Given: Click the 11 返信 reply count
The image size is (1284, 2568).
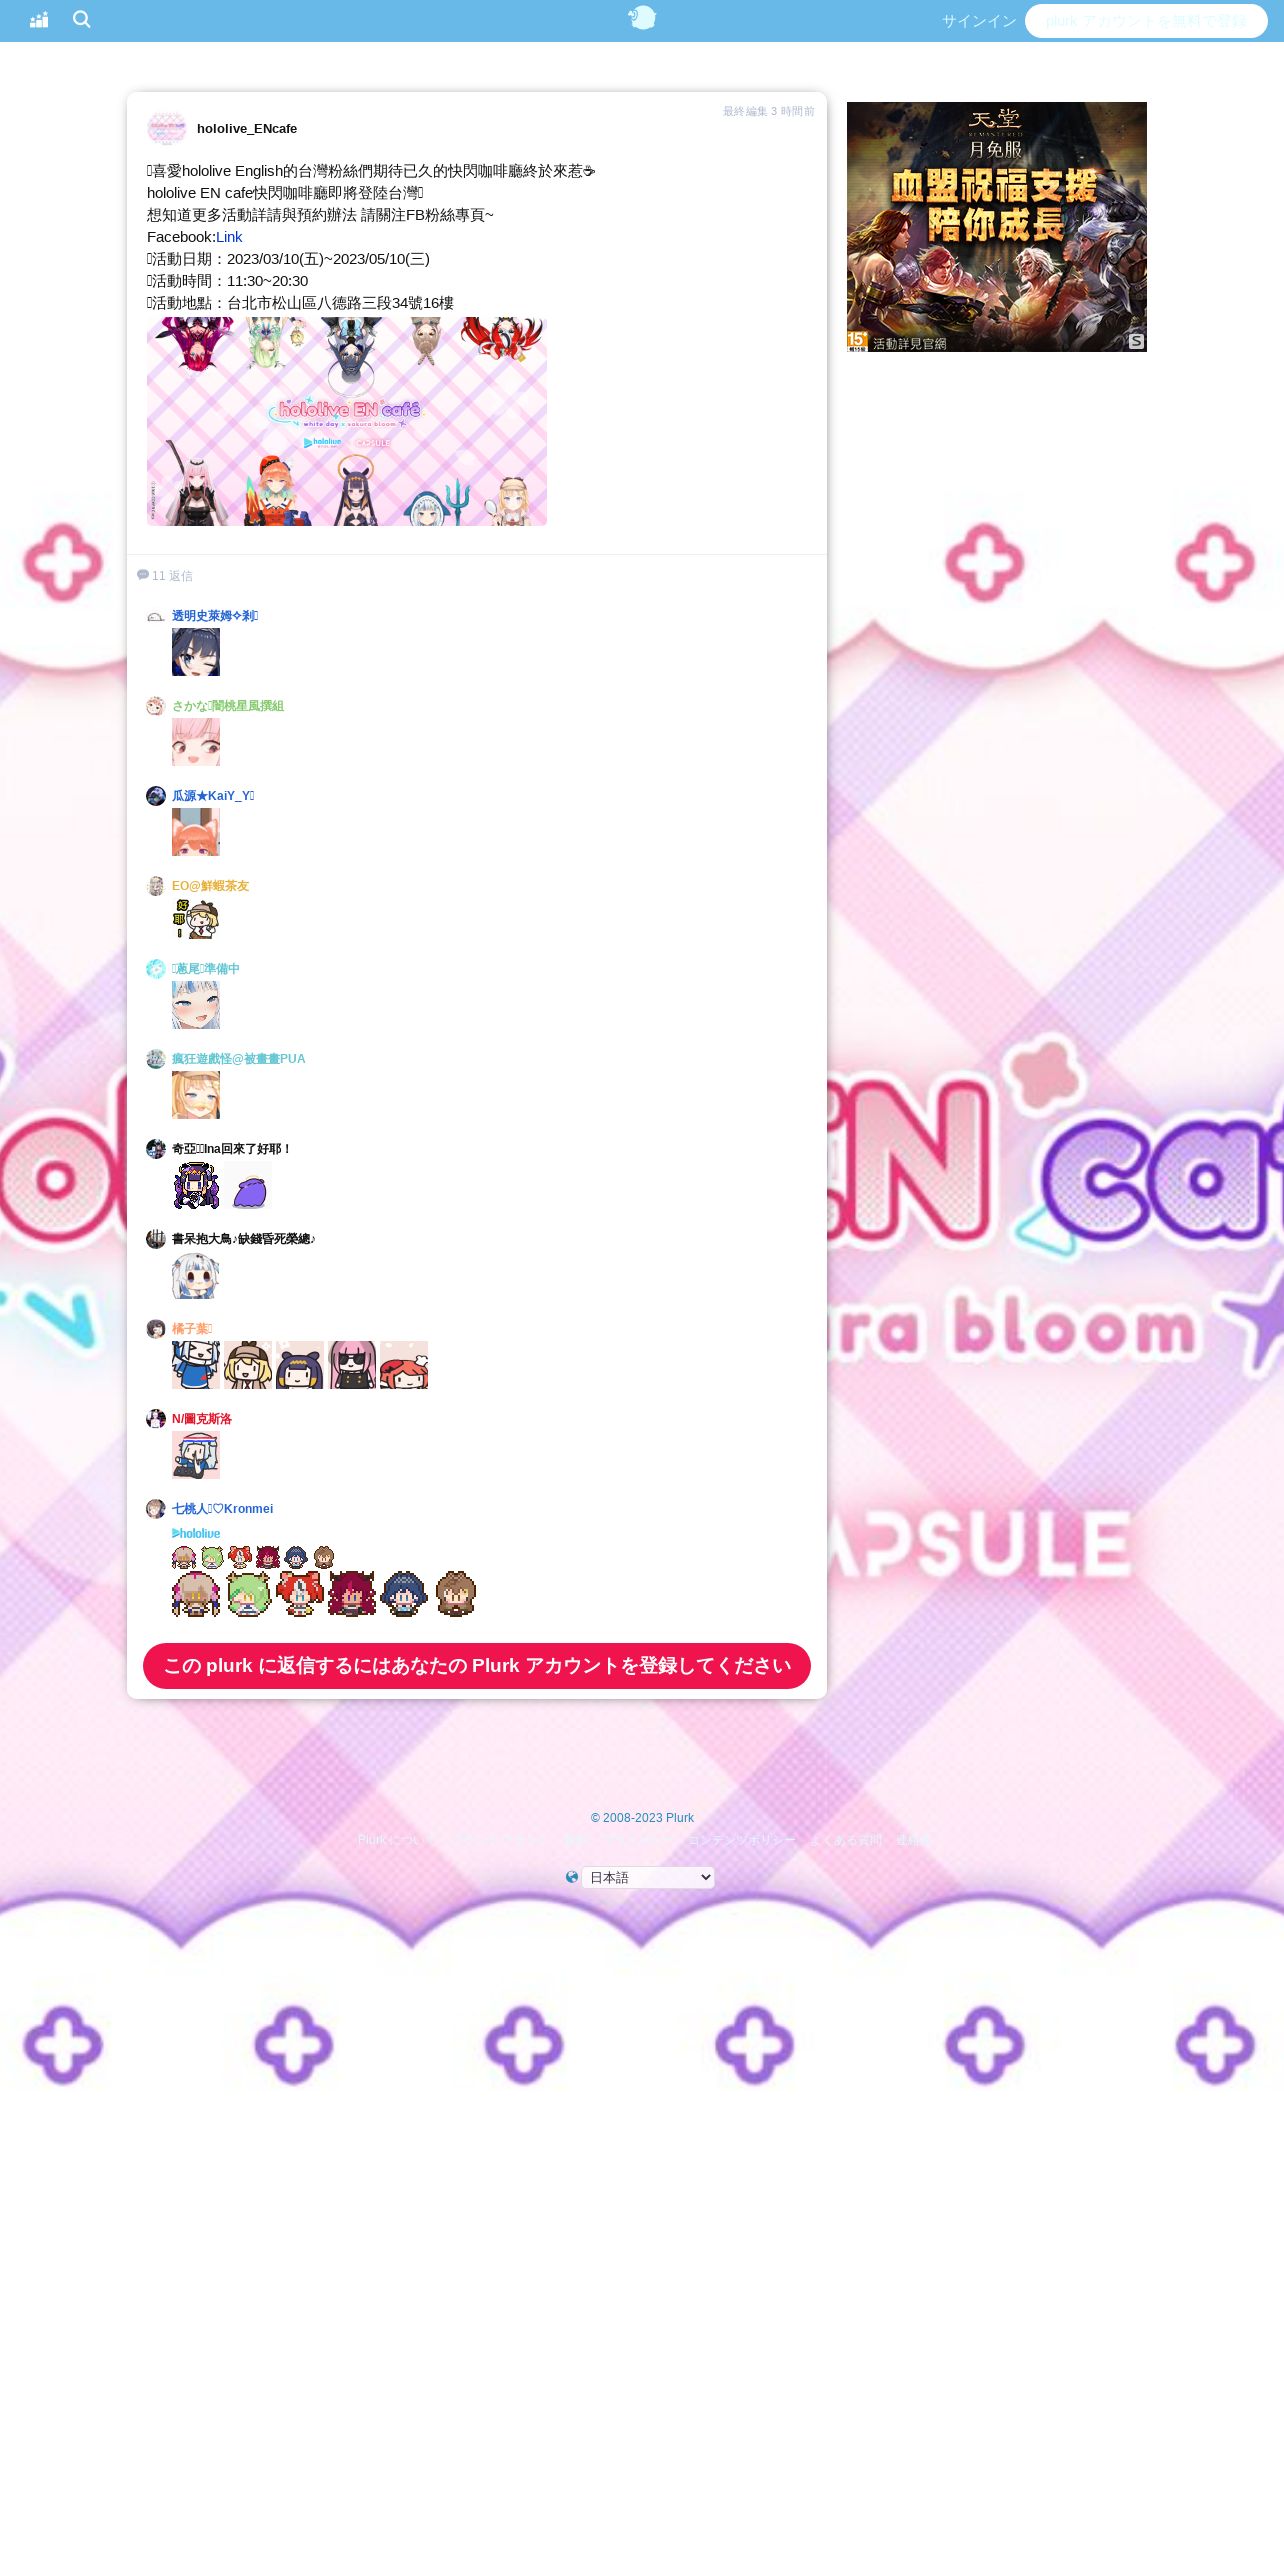Looking at the screenshot, I should click(x=165, y=575).
